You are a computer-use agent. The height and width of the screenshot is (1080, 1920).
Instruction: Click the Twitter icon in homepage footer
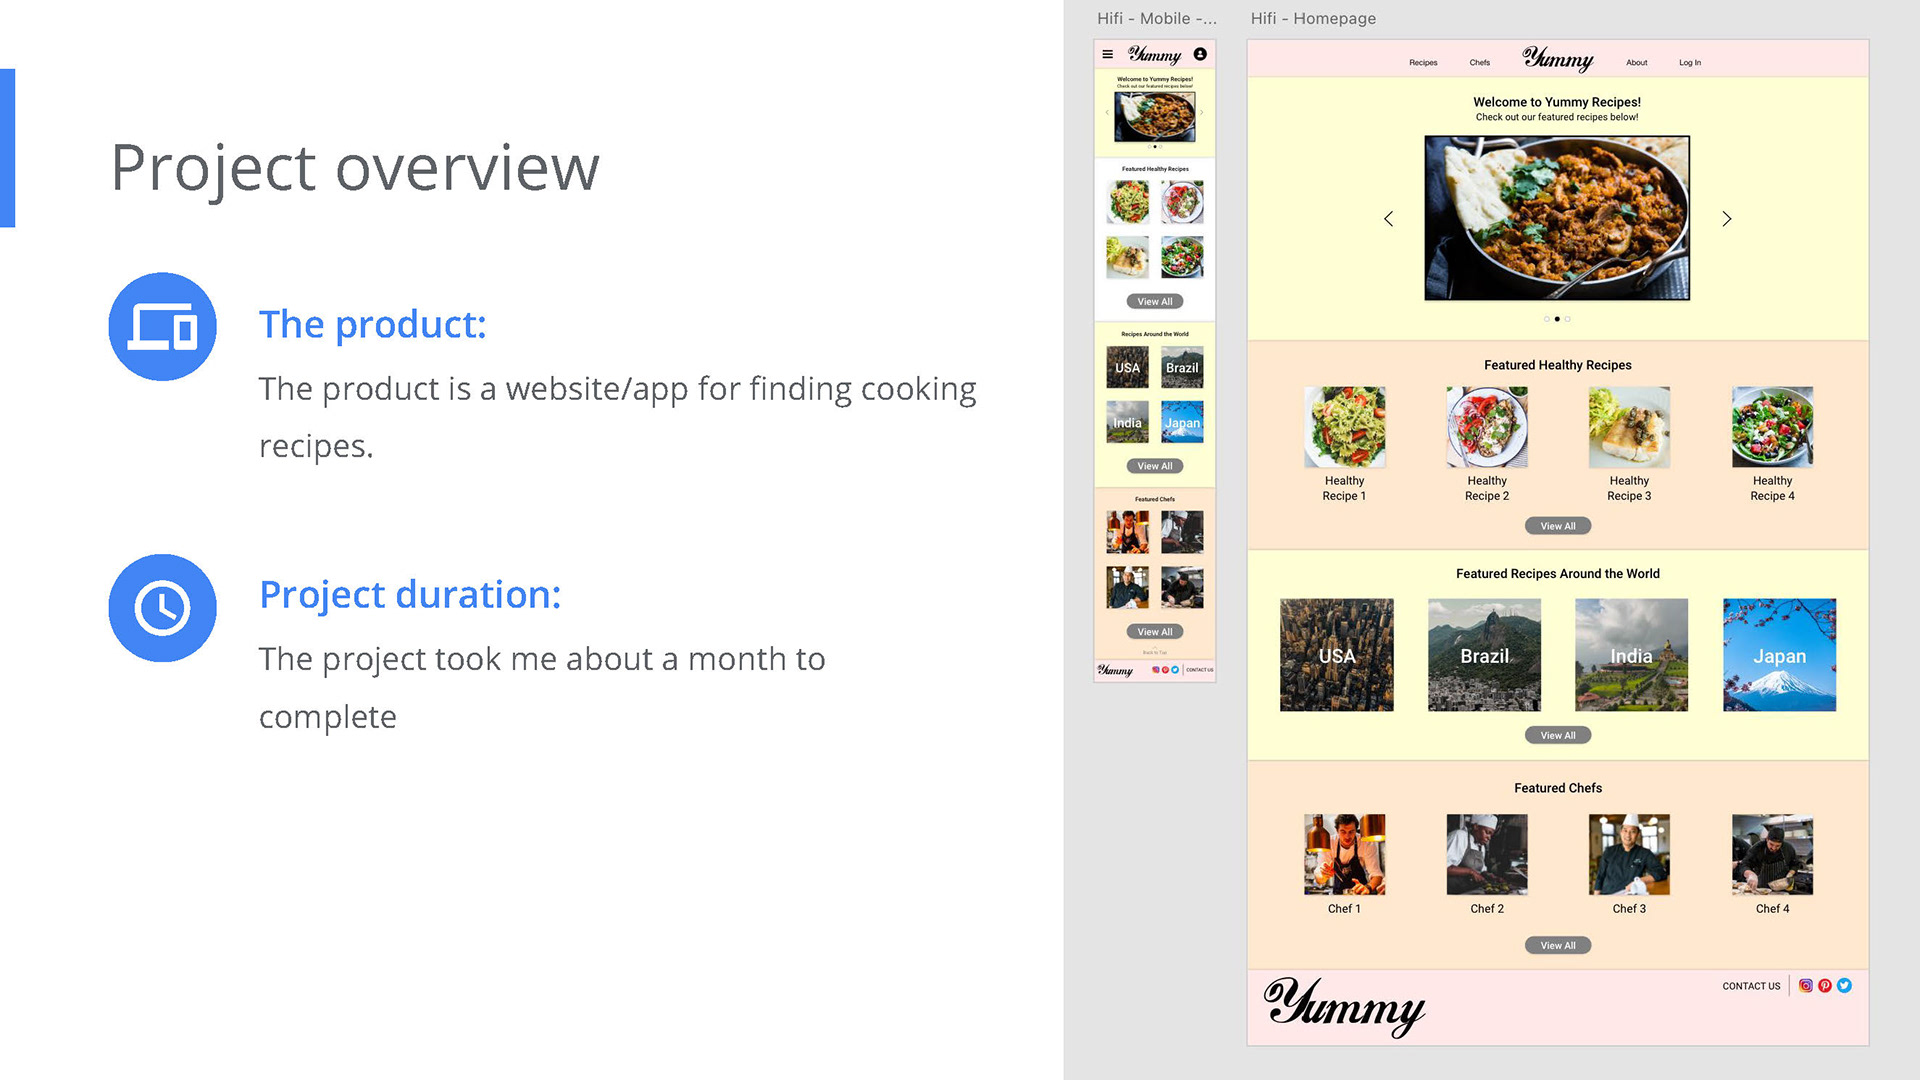tap(1844, 985)
